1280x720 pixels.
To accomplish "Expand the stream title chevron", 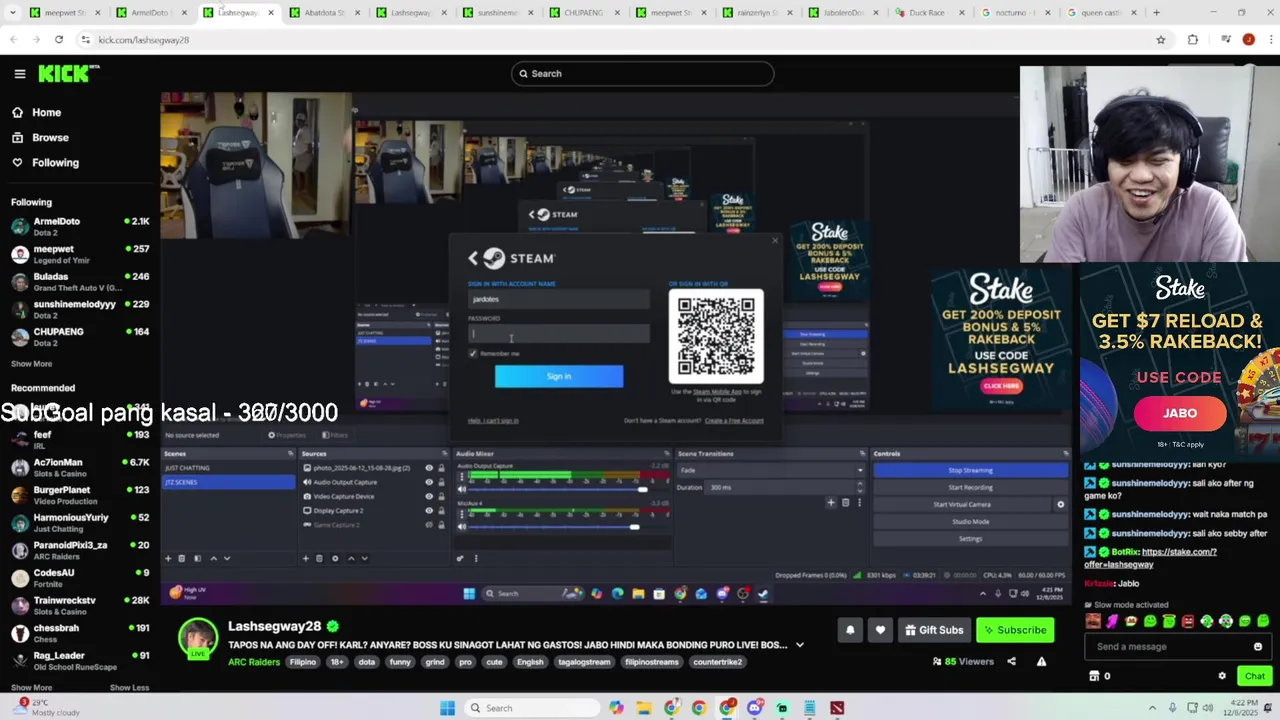I will click(x=799, y=645).
